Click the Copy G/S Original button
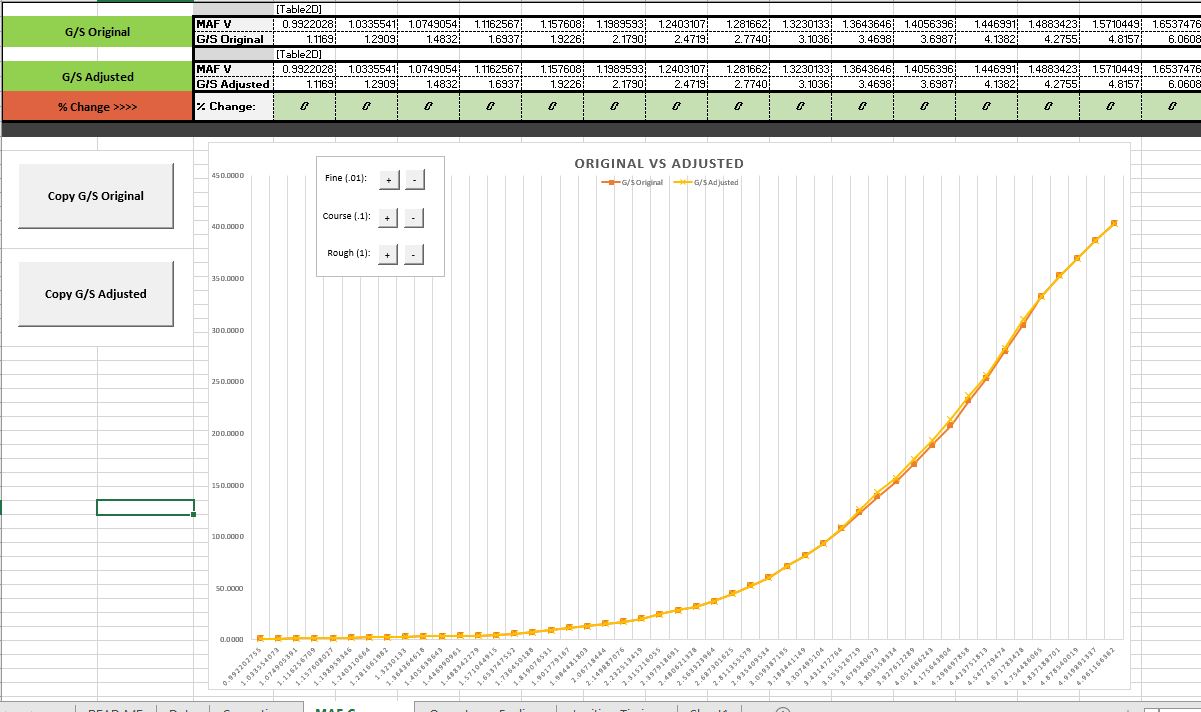Image resolution: width=1201 pixels, height=712 pixels. (96, 196)
